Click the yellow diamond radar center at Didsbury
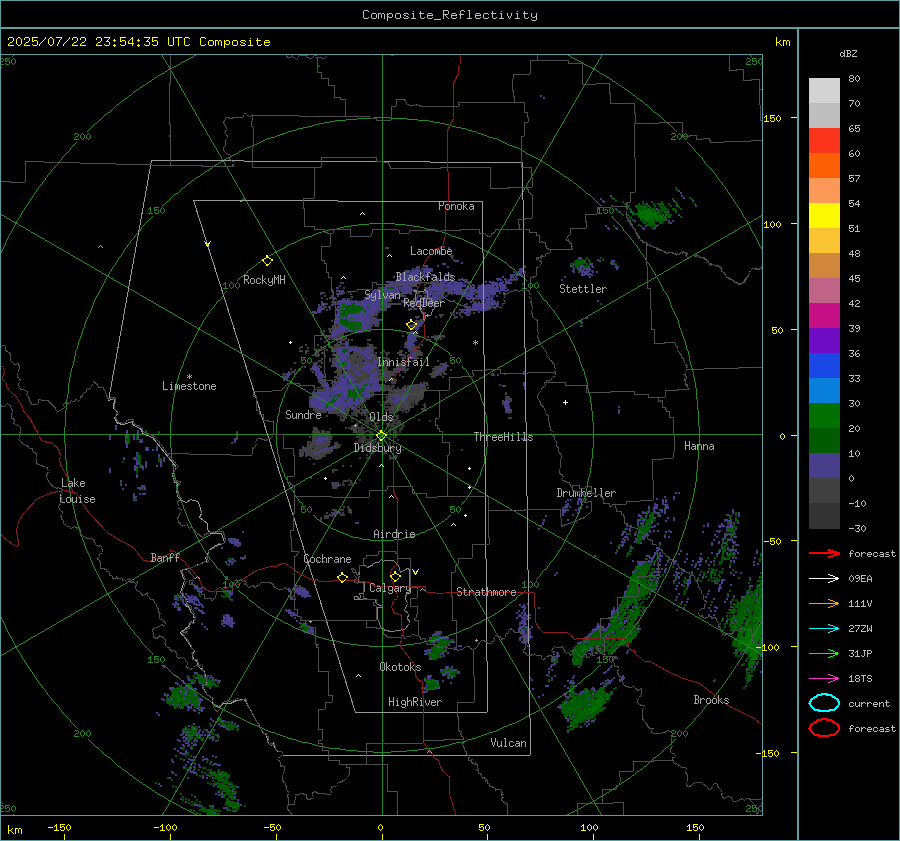Viewport: 900px width, 841px height. click(381, 436)
